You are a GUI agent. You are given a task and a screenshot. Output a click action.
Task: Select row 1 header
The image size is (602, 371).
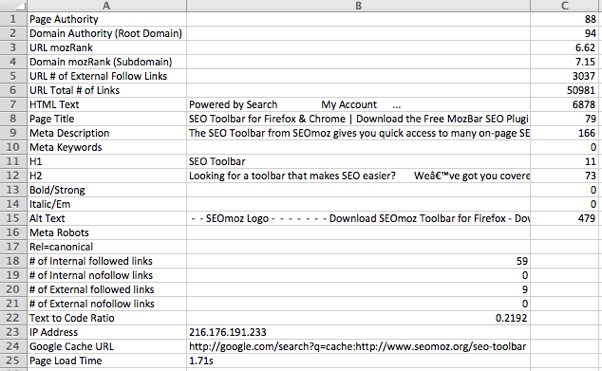[x=13, y=19]
